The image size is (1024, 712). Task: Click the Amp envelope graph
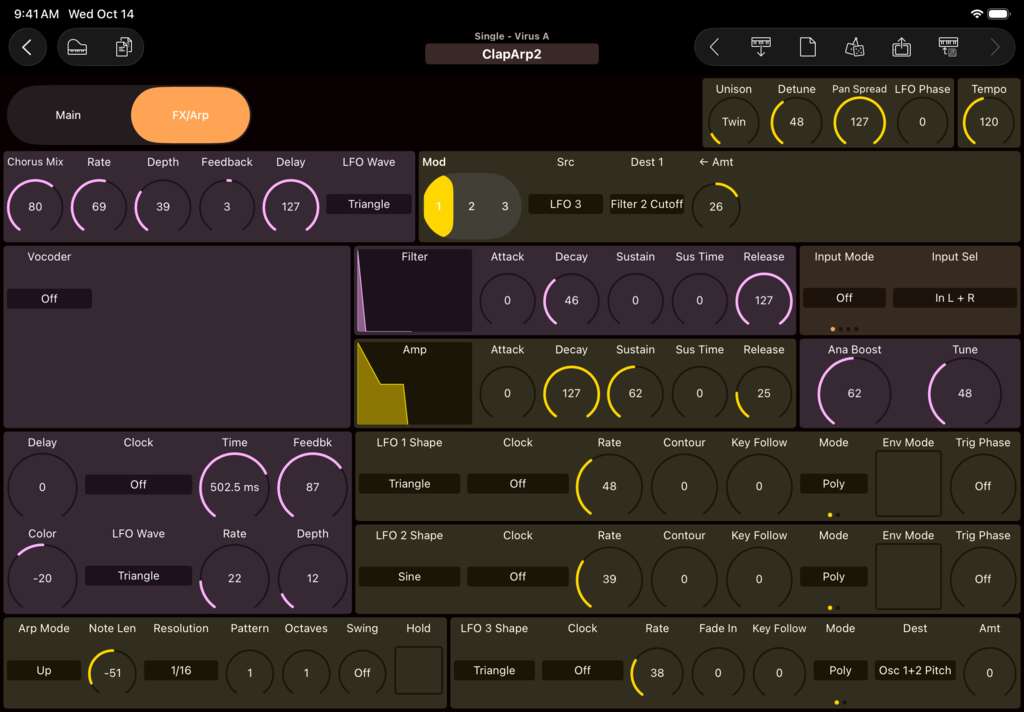414,383
